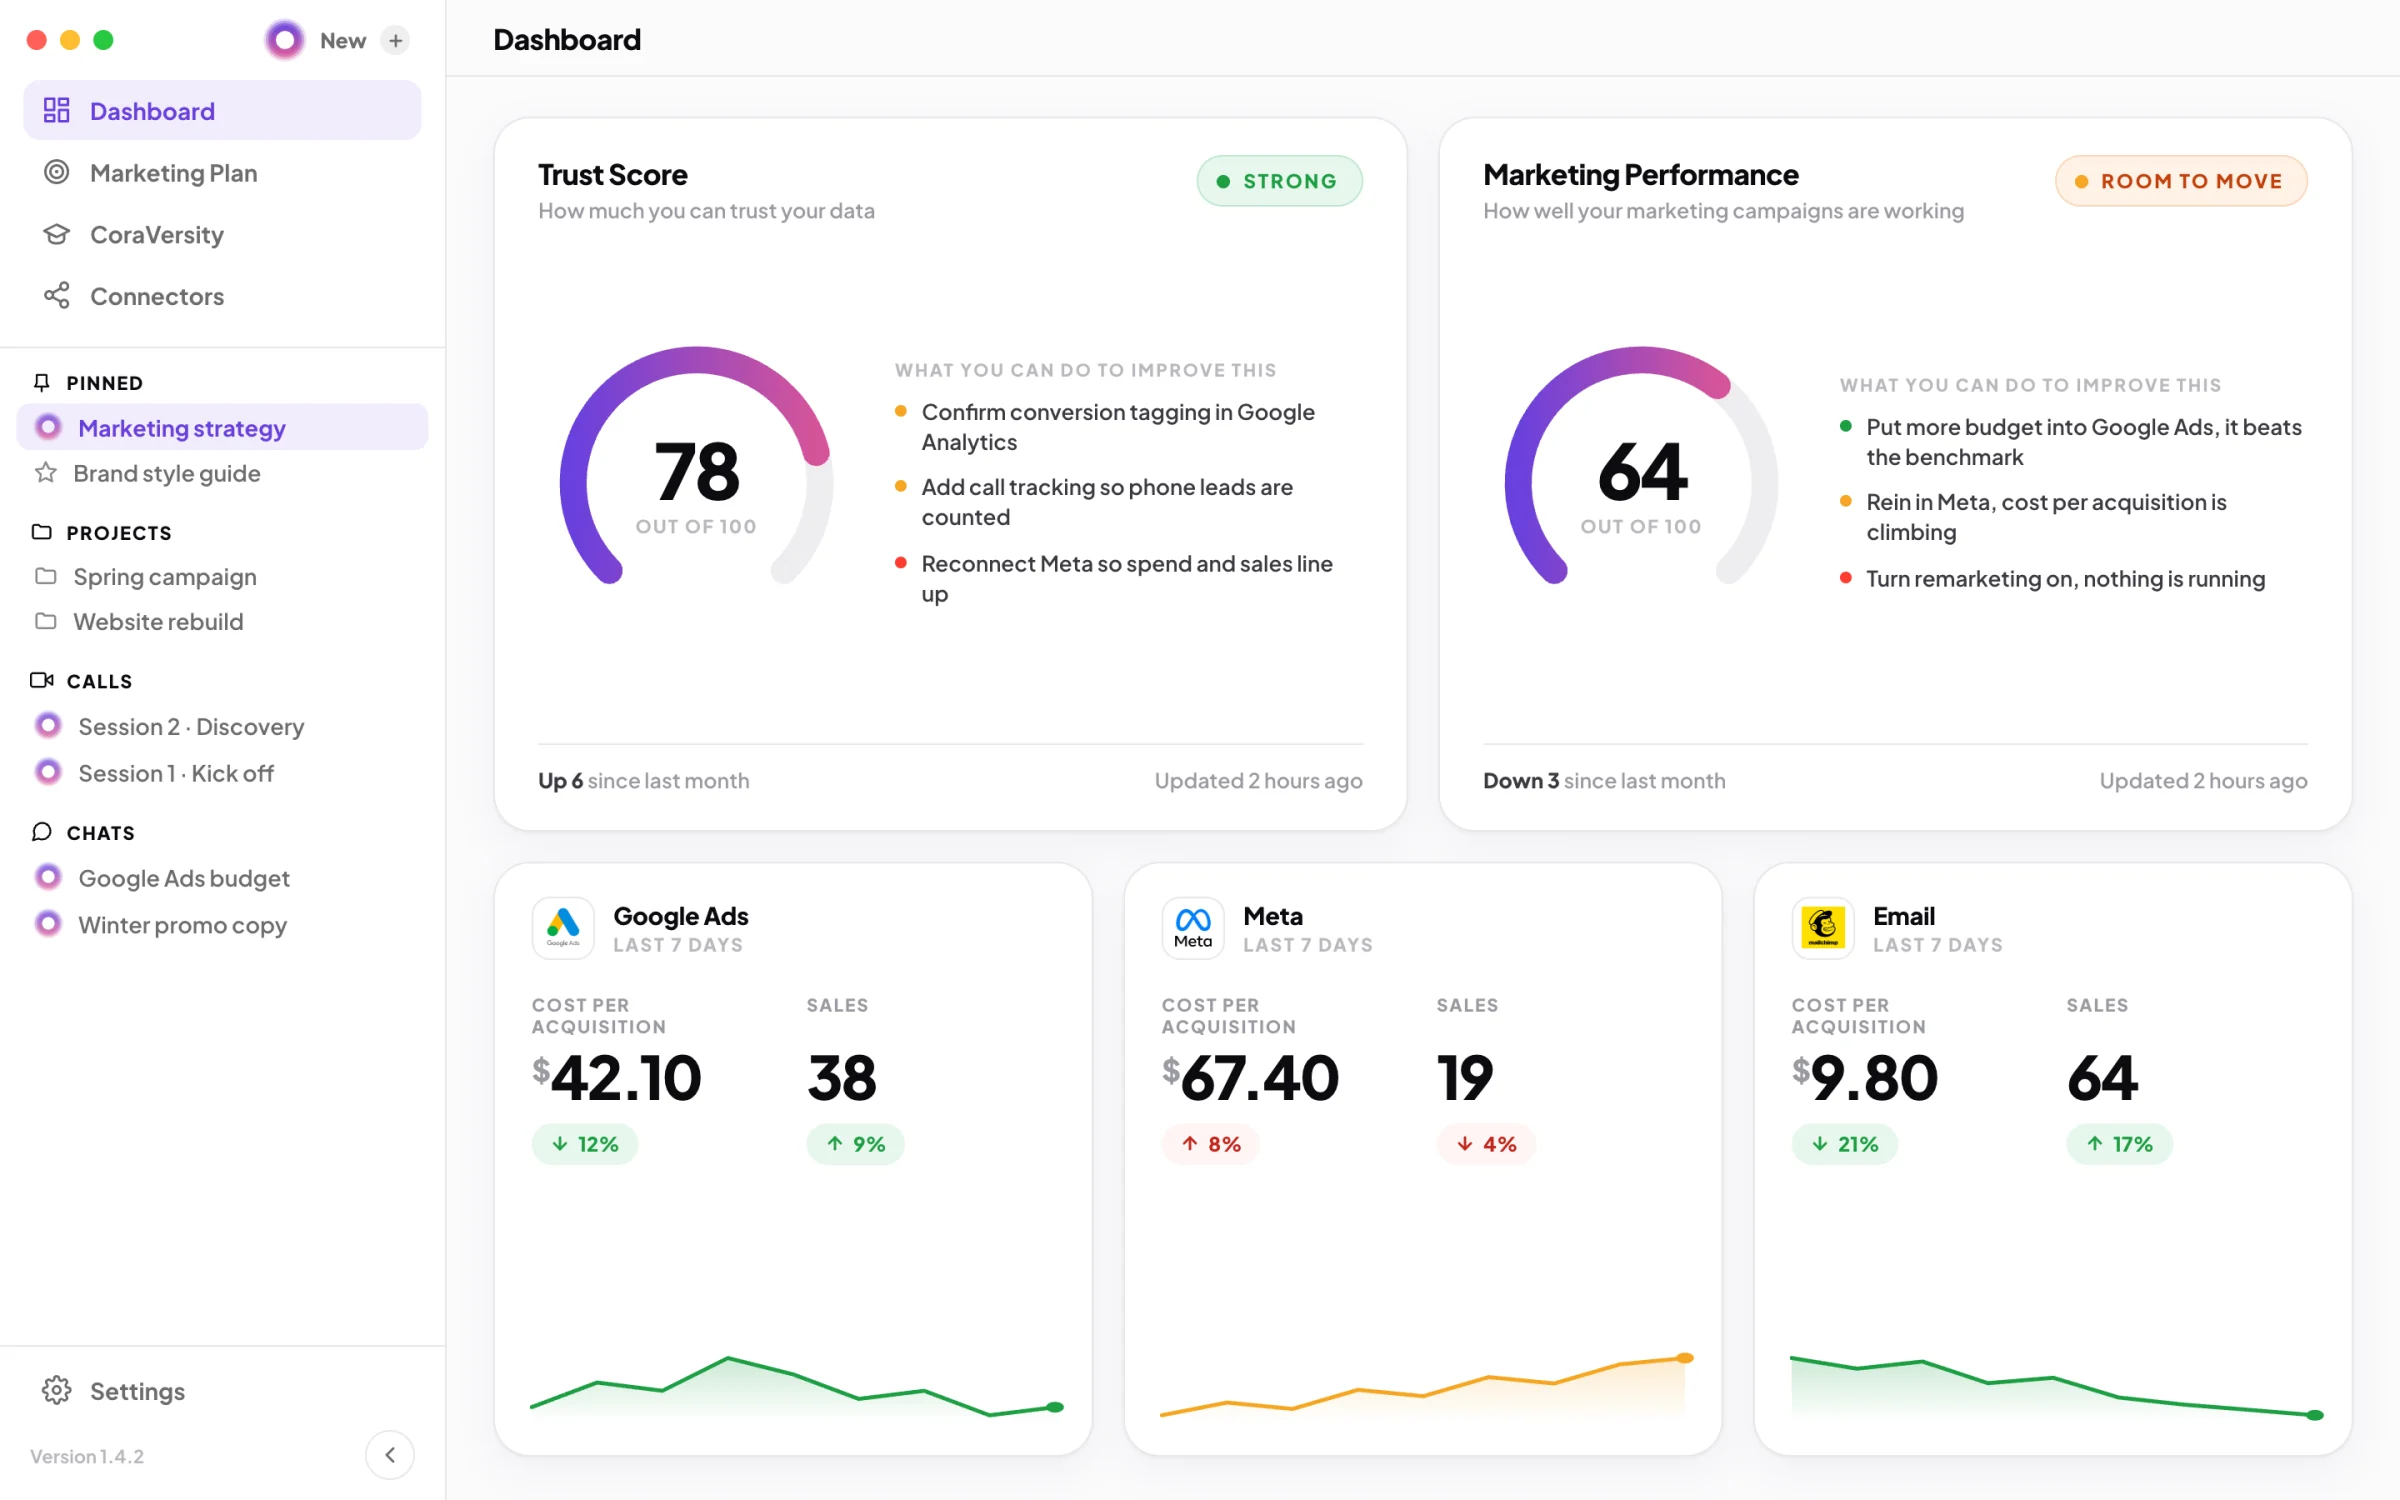Click the STRONG status badge
Screen dimensions: 2400x1500
click(1279, 181)
